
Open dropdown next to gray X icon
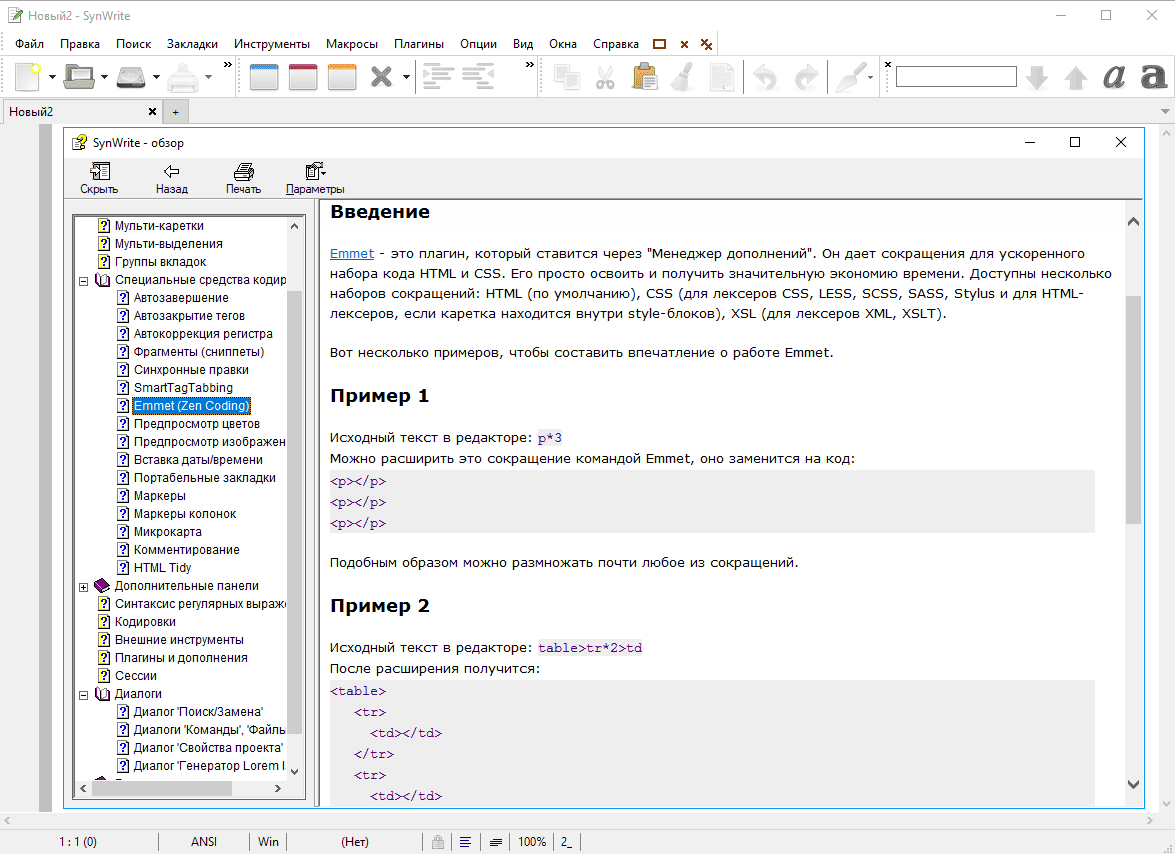coord(406,76)
